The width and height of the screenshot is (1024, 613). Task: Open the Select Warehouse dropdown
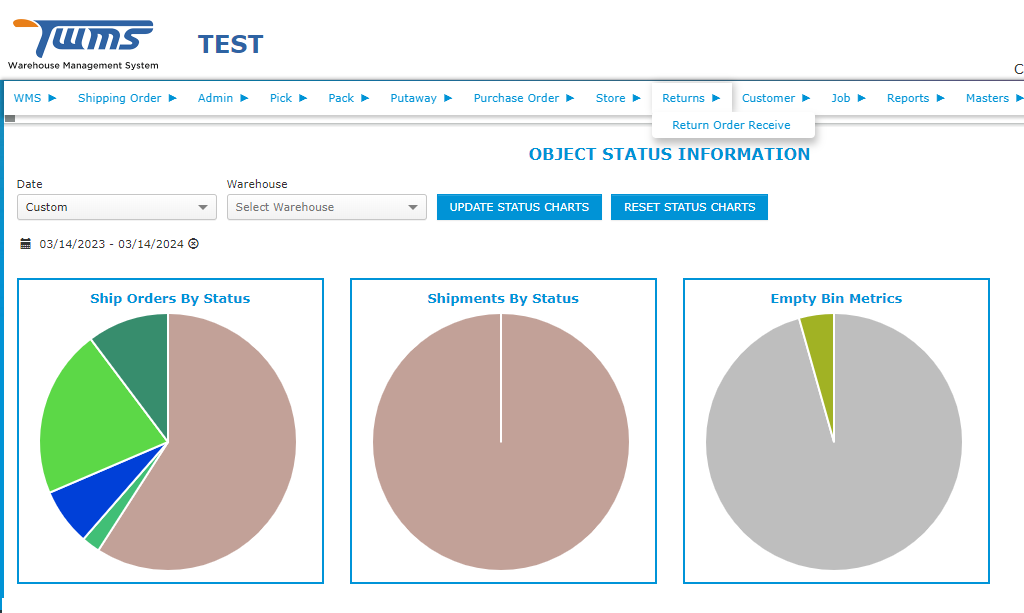[326, 207]
